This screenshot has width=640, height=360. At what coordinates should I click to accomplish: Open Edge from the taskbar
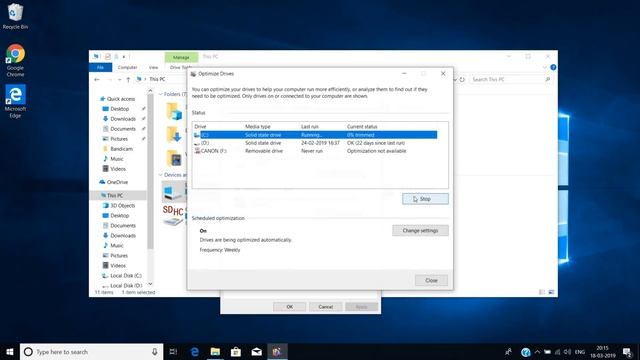tap(195, 351)
